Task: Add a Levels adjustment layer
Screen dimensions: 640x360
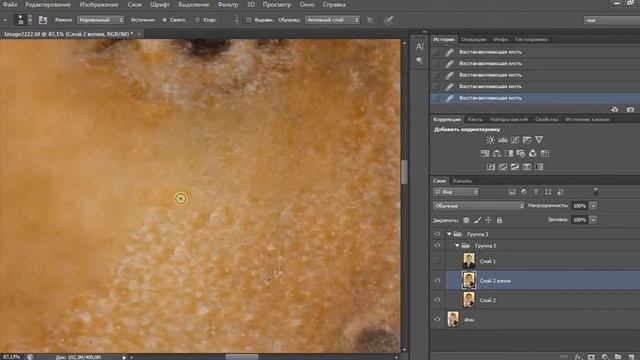Action: [502, 140]
